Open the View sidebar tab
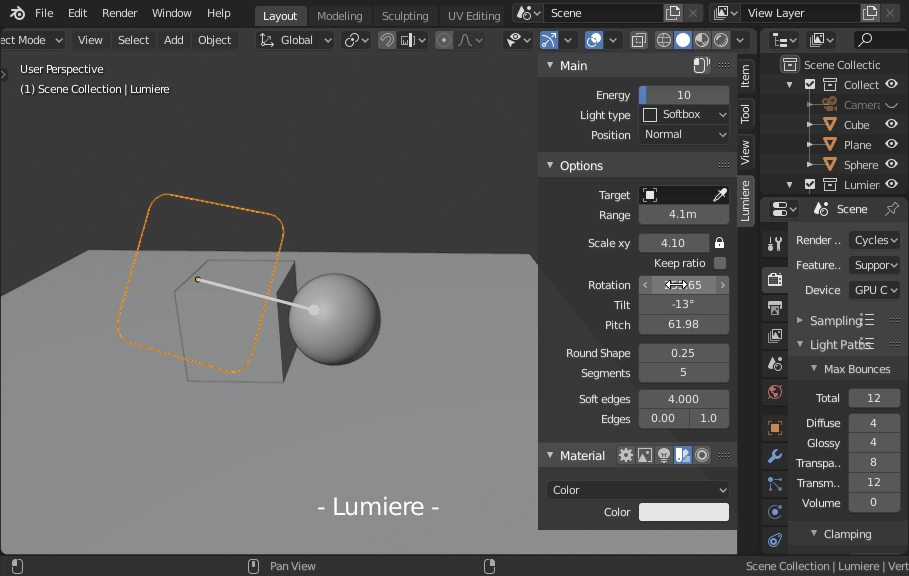 tap(746, 152)
